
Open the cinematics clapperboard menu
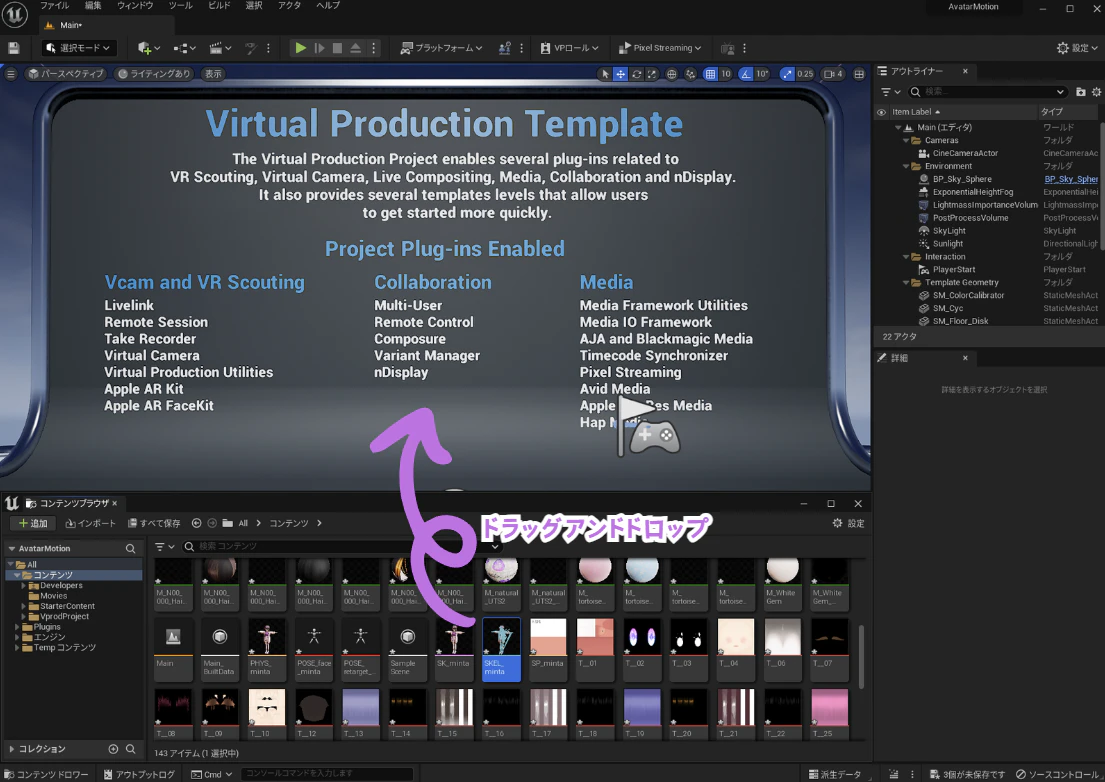[x=220, y=48]
